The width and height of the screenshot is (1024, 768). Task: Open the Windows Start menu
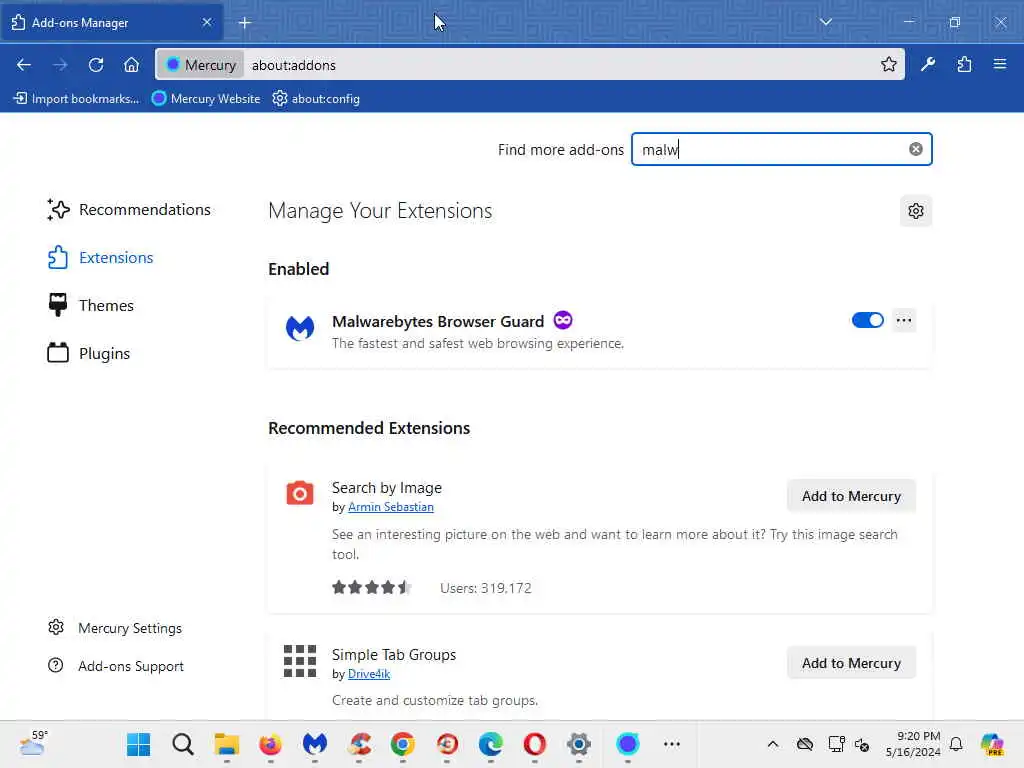point(138,744)
